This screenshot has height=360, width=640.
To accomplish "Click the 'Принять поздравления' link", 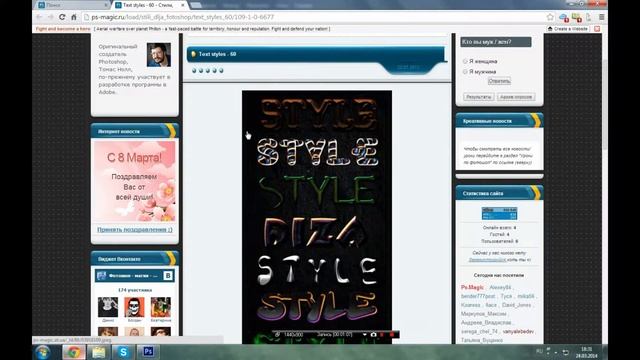I will (135, 229).
